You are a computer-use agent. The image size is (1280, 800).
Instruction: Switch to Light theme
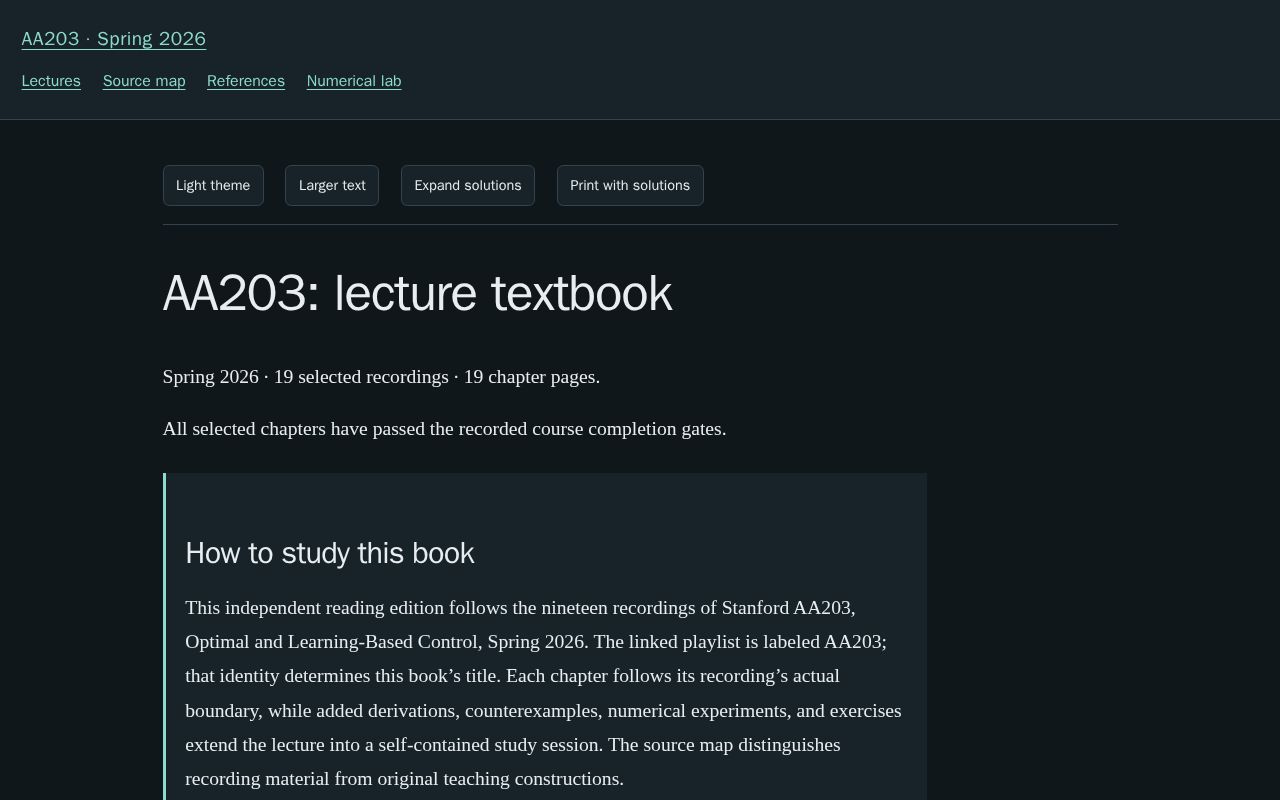click(x=213, y=185)
